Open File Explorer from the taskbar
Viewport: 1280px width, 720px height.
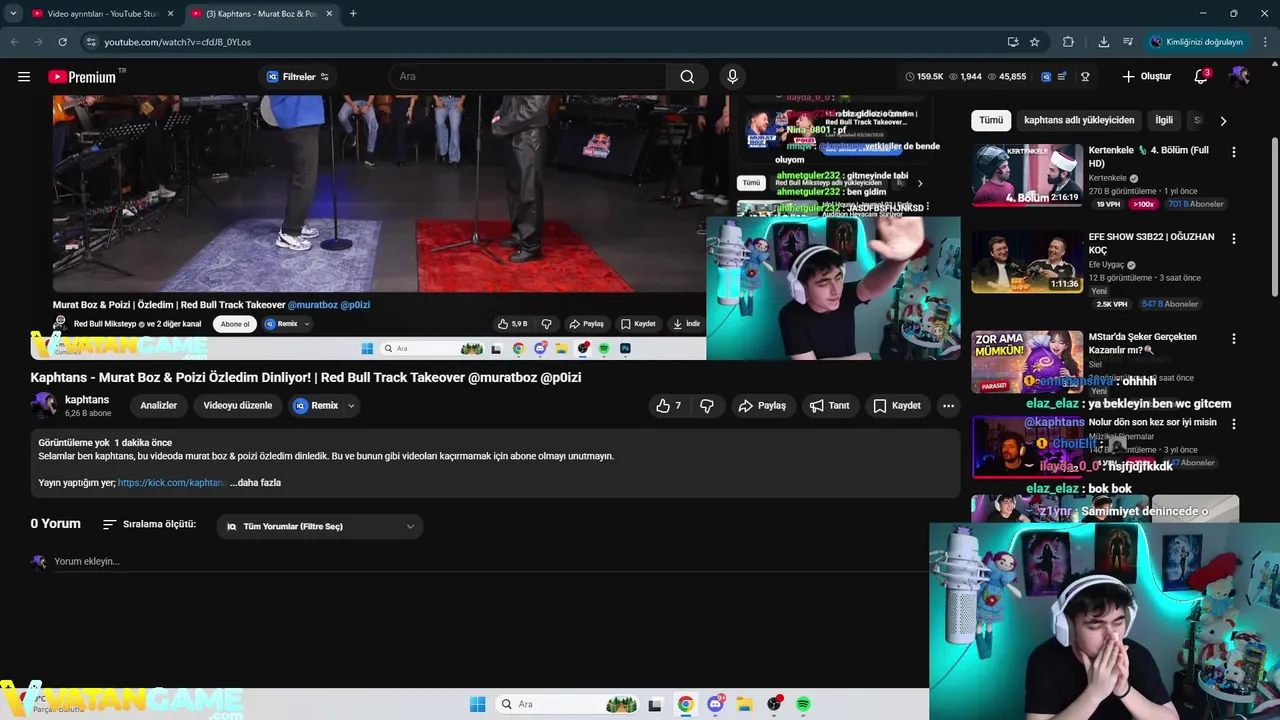point(745,704)
